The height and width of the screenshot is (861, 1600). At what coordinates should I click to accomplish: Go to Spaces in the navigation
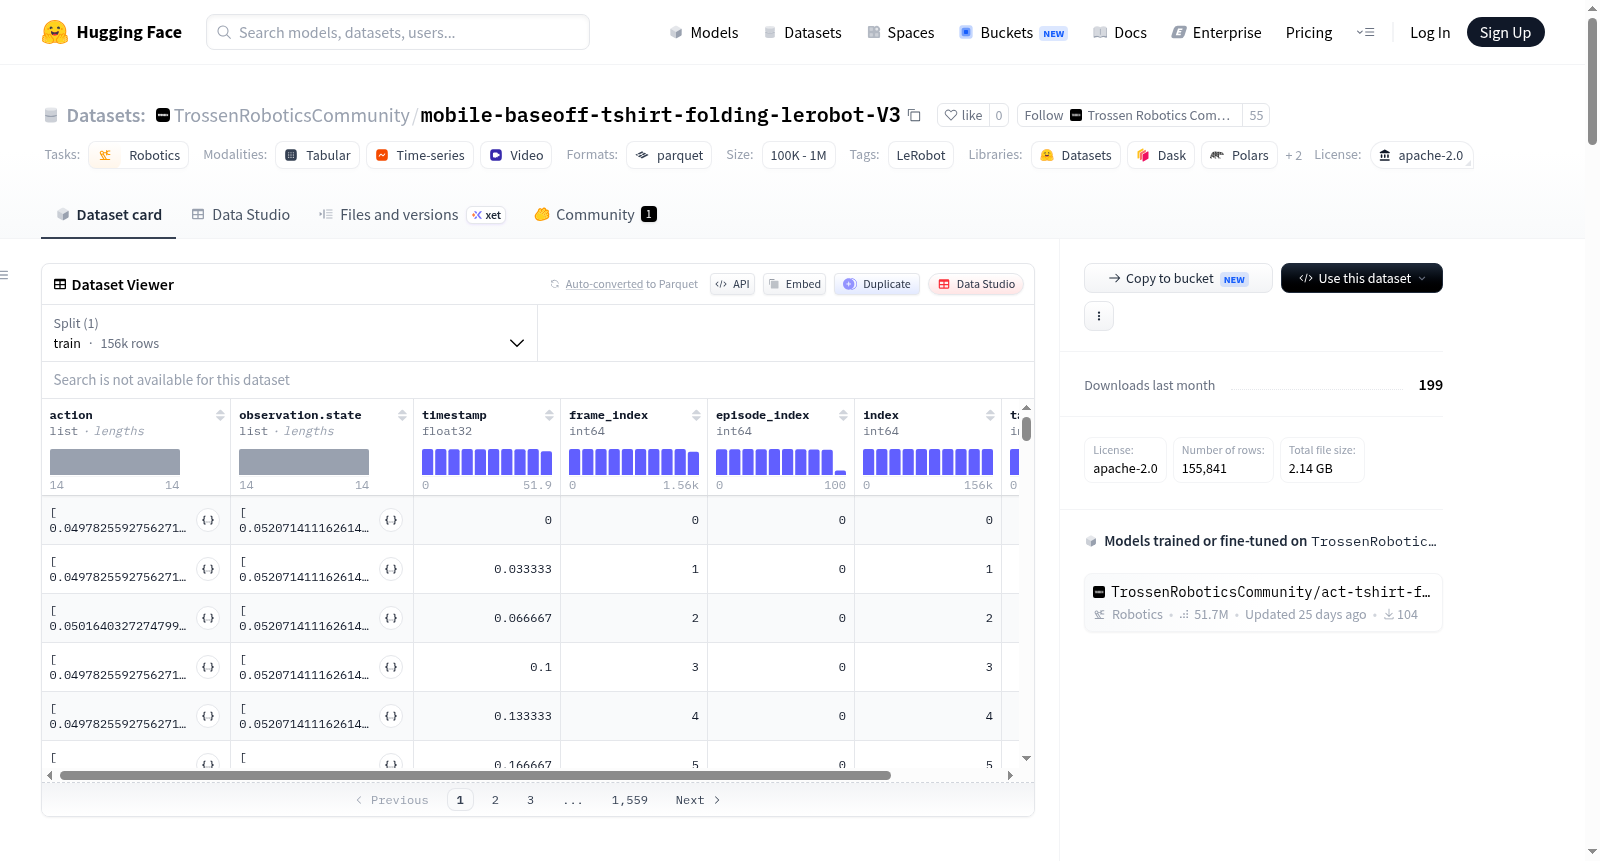click(x=901, y=32)
